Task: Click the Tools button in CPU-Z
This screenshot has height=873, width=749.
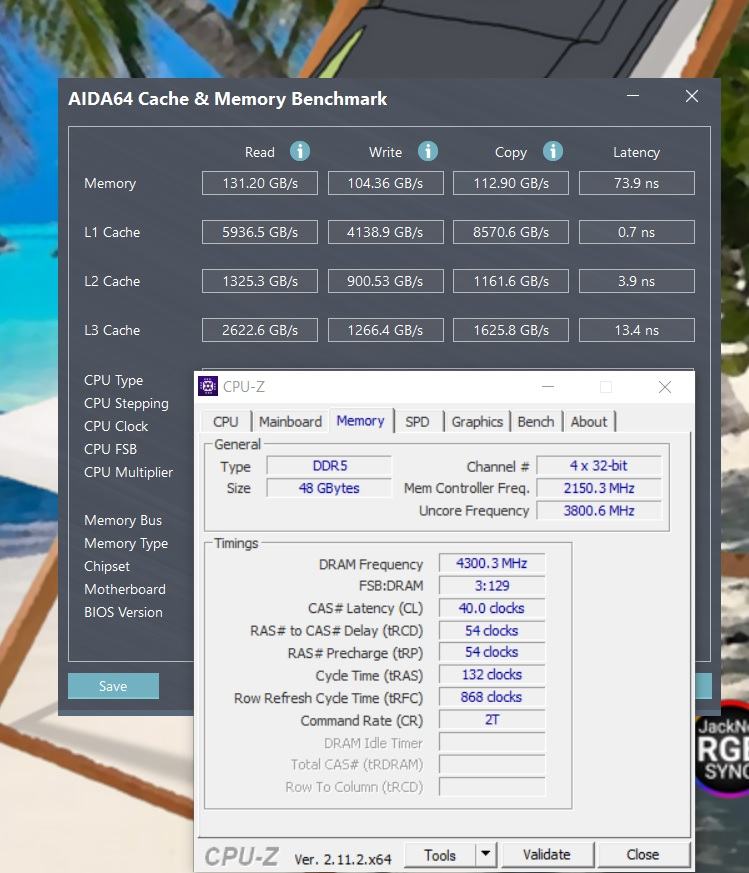Action: pos(440,855)
